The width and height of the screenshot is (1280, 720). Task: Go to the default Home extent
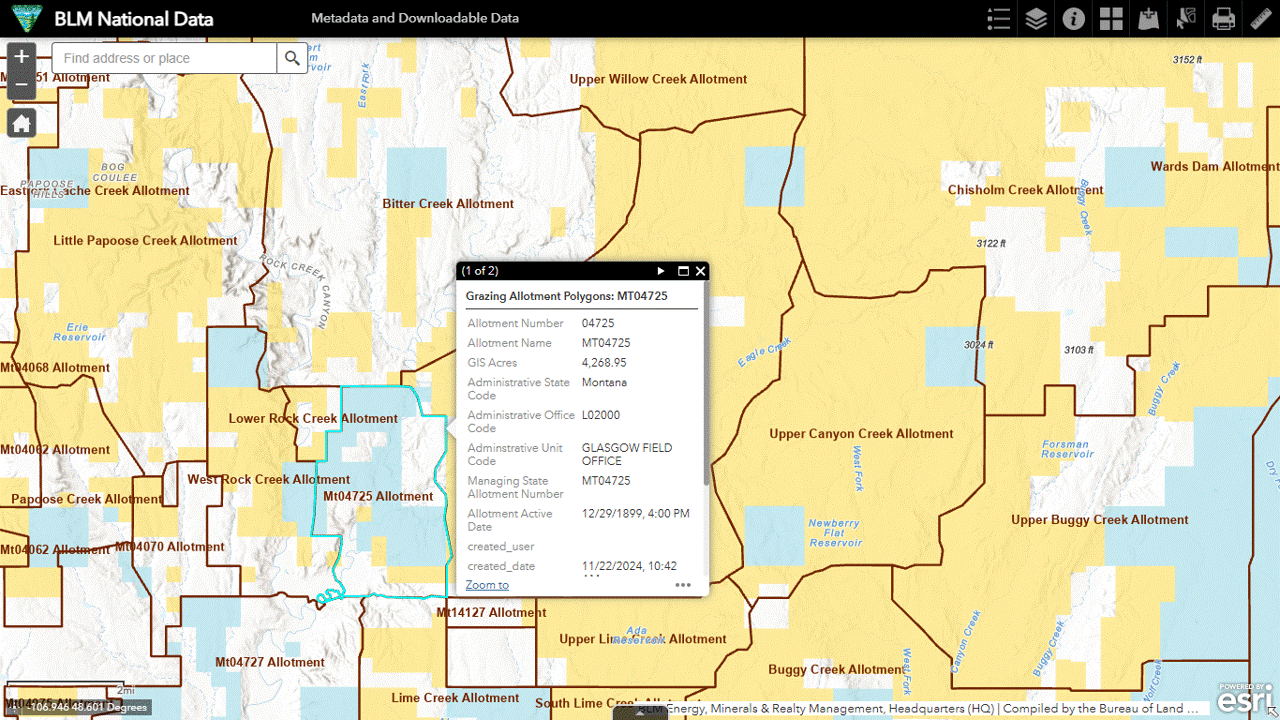22,123
